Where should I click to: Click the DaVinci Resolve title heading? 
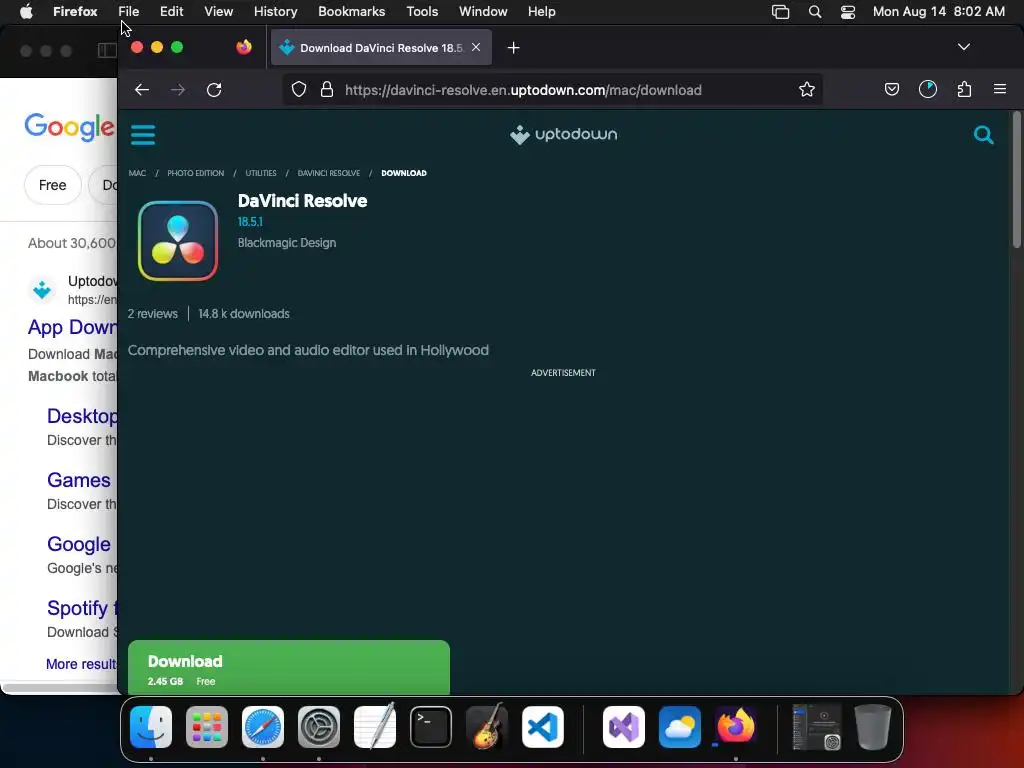click(302, 201)
